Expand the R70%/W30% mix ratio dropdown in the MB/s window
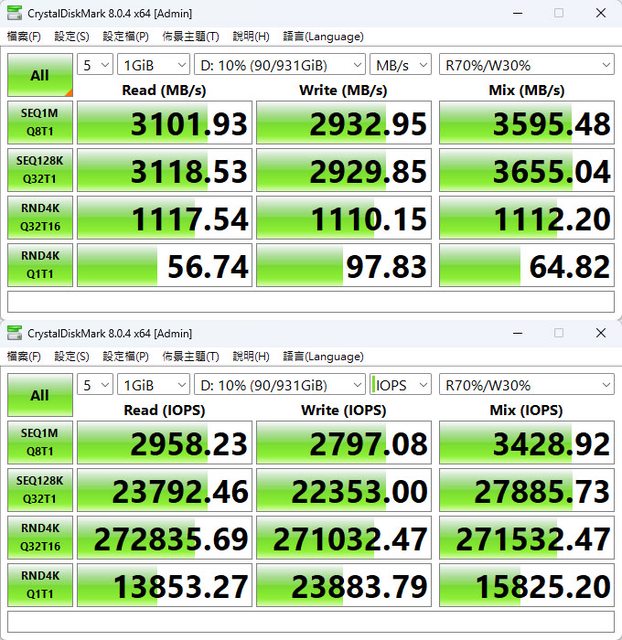The image size is (622, 640). [526, 65]
